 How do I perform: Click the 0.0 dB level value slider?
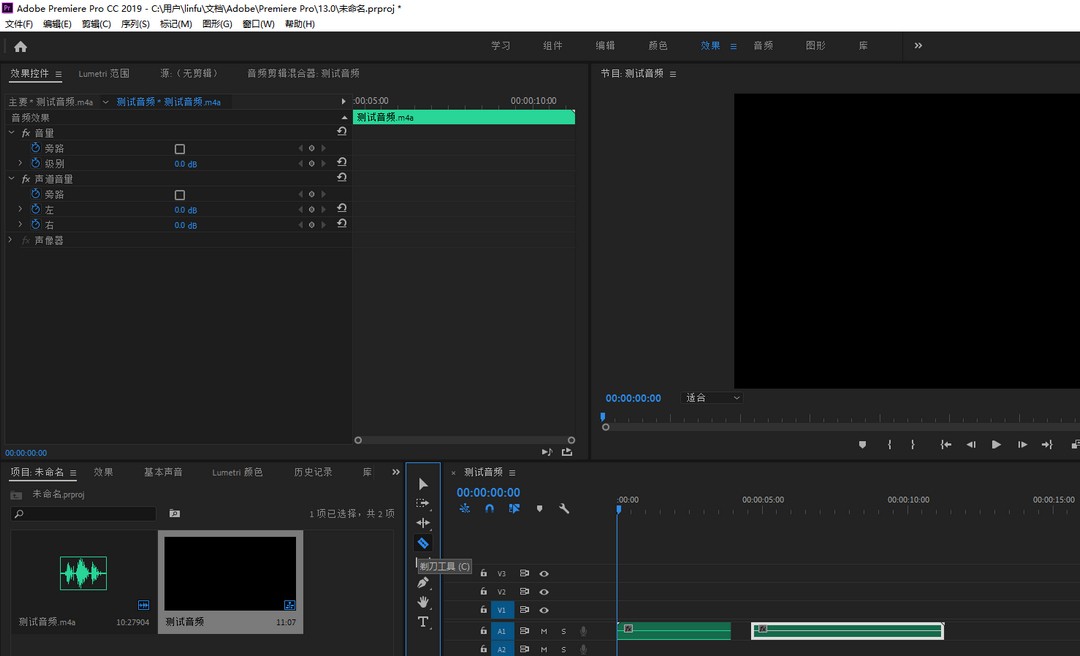tap(186, 163)
